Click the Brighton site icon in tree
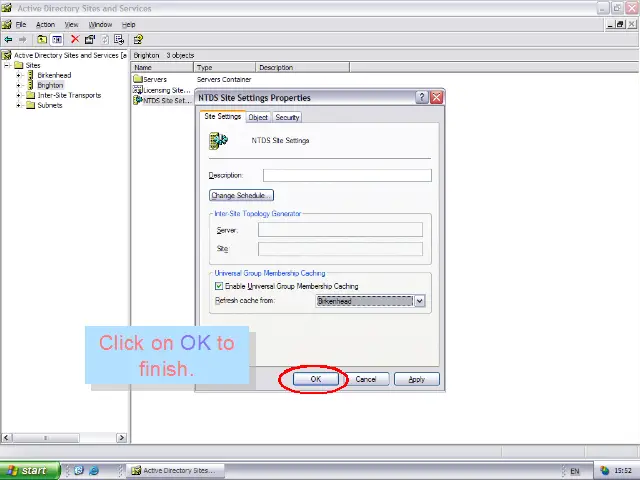The width and height of the screenshot is (640, 480). tap(31, 85)
